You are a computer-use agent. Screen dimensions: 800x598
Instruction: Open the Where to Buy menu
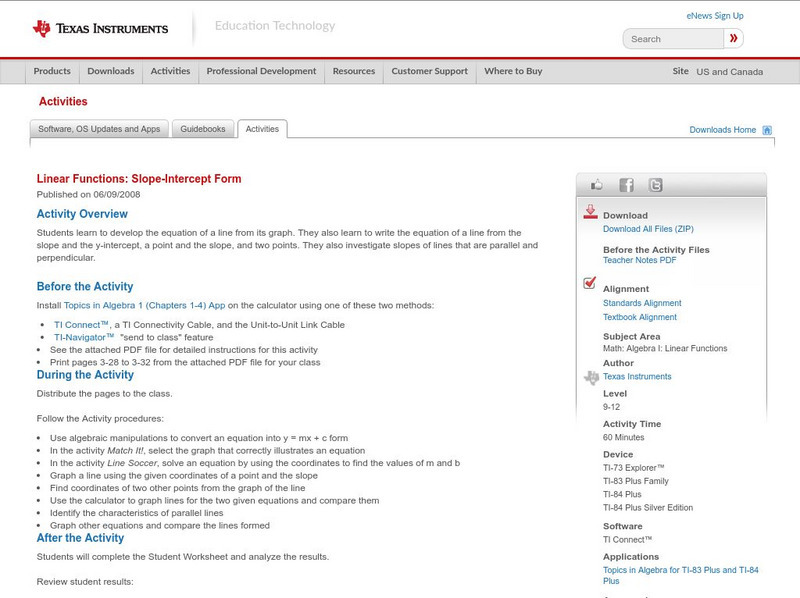(x=513, y=71)
